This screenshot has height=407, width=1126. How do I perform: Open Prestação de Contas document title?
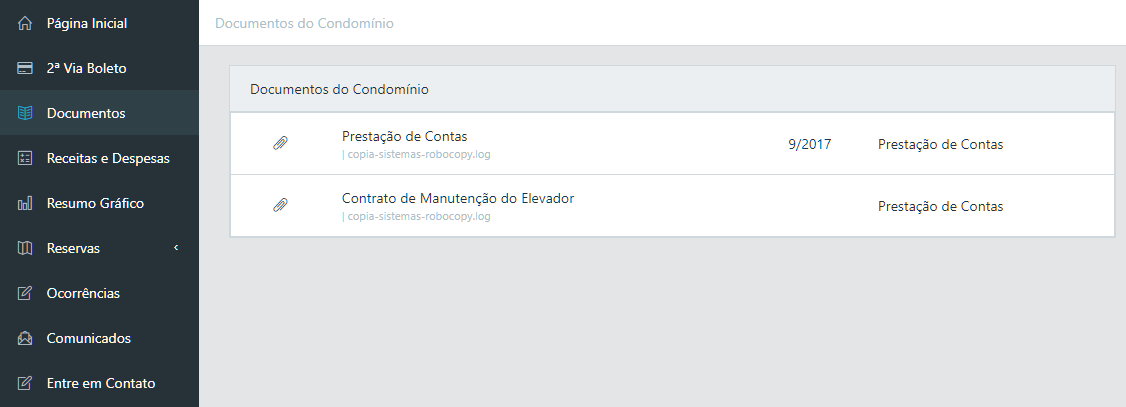404,136
